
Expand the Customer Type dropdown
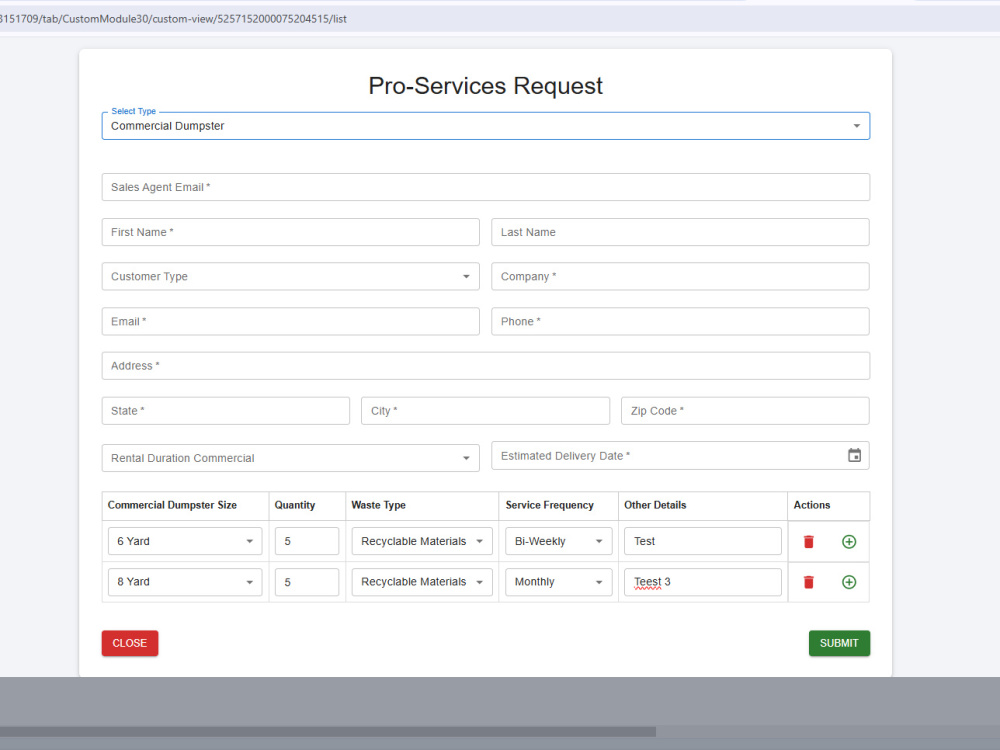pyautogui.click(x=290, y=276)
